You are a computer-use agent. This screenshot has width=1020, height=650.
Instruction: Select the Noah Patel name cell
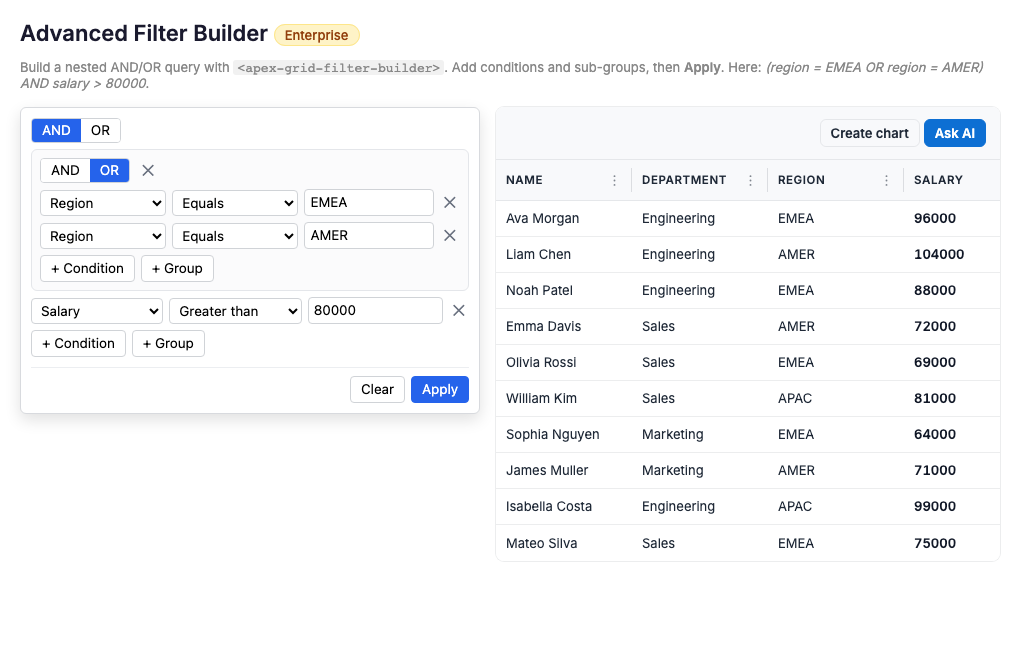[x=563, y=290]
